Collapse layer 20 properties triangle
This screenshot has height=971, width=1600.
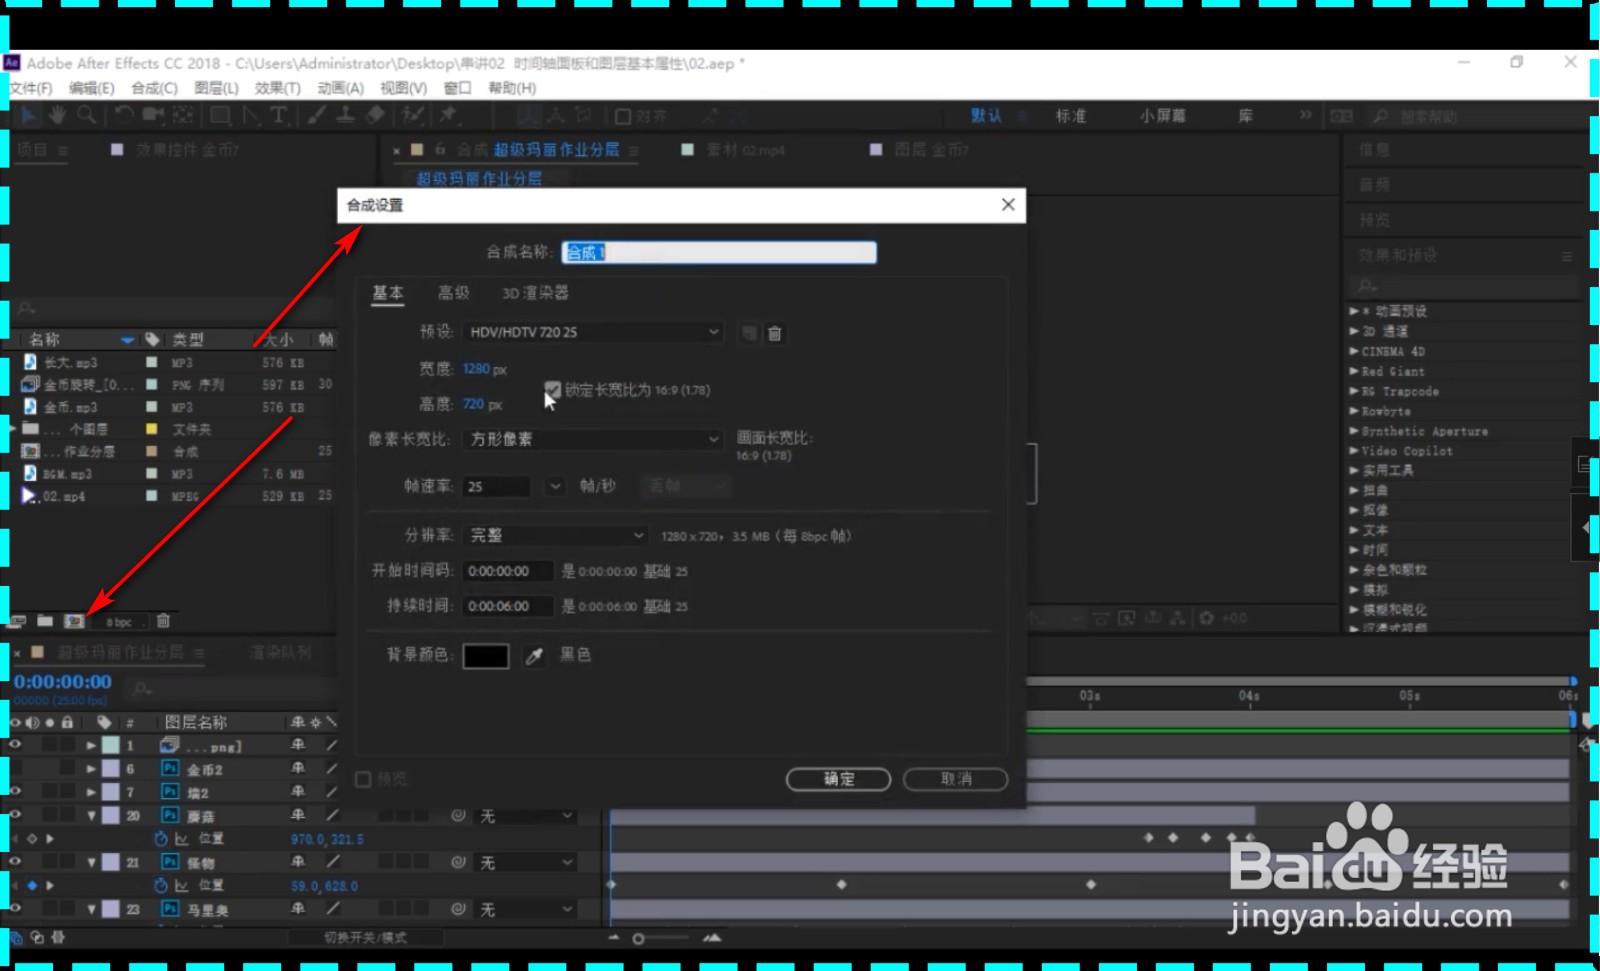tap(91, 816)
